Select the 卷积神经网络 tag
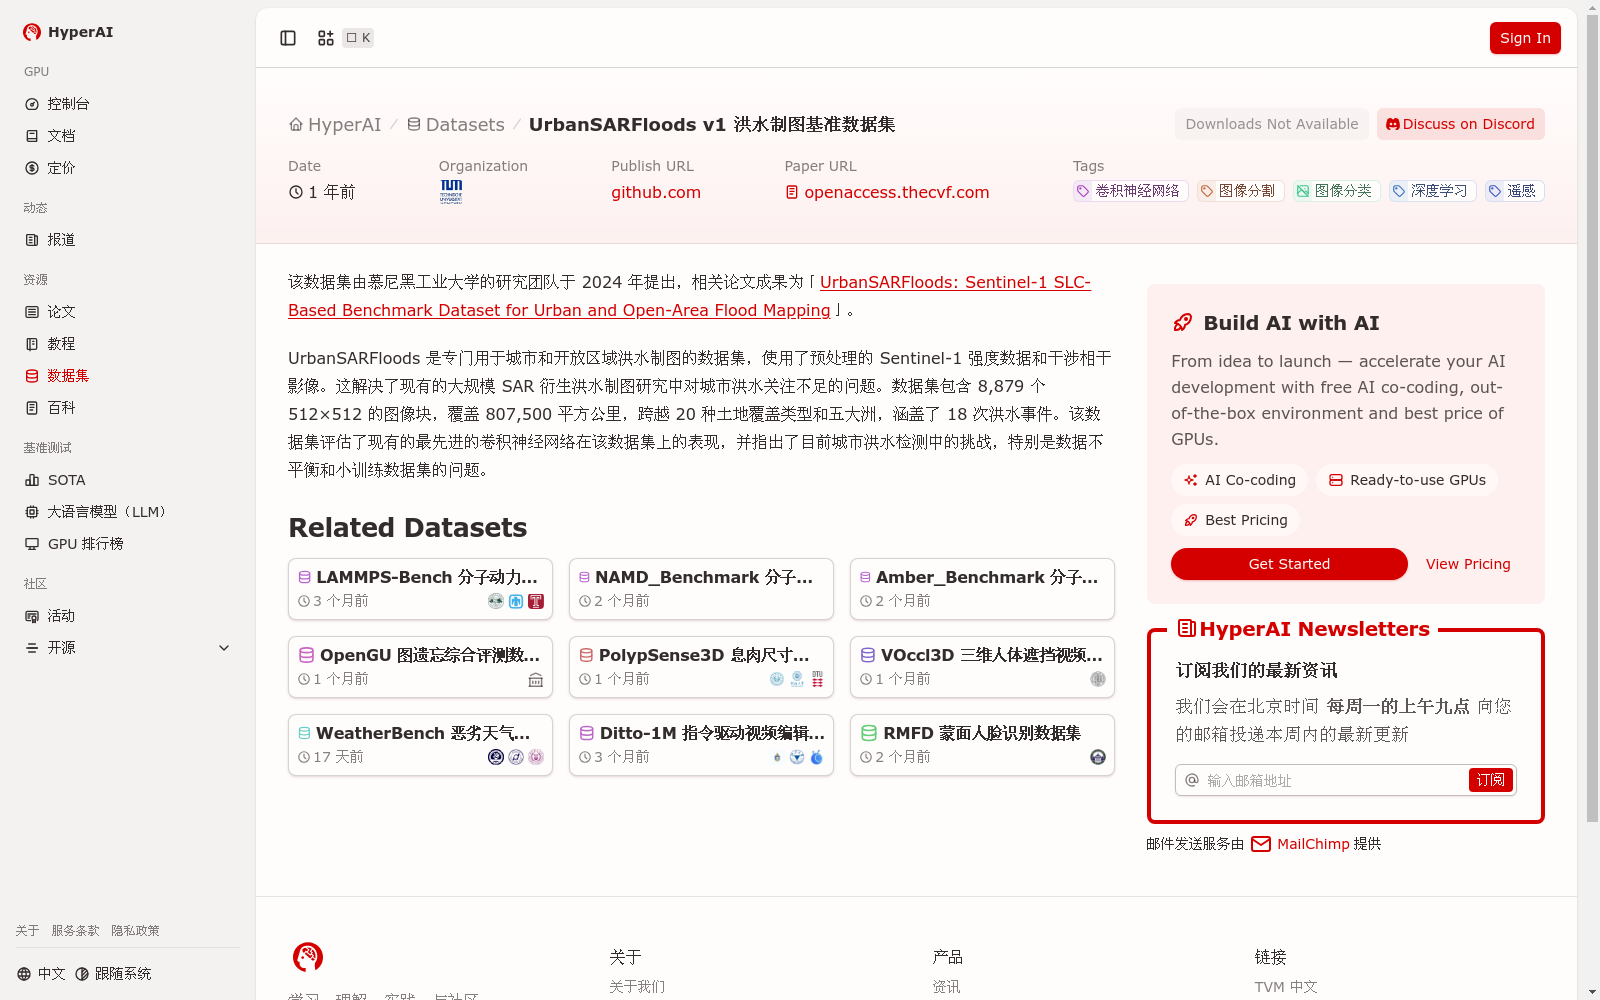The width and height of the screenshot is (1600, 1000). [x=1130, y=191]
